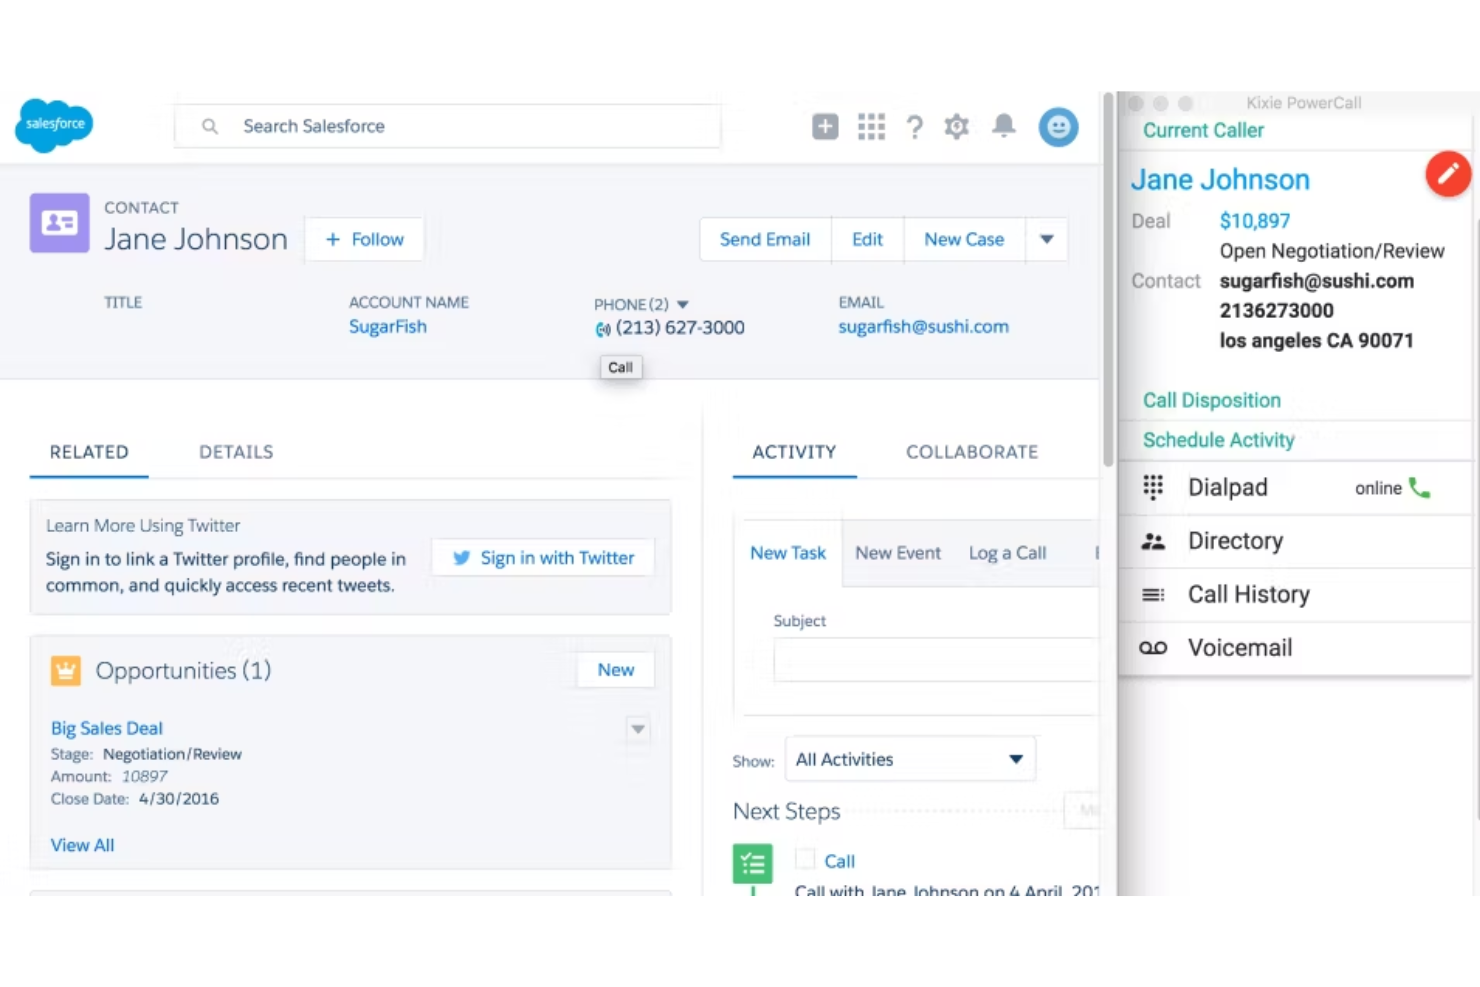Screen dimensions: 1480x987
Task: Open Dialpad in Kixie PowerCall
Action: 1295,488
